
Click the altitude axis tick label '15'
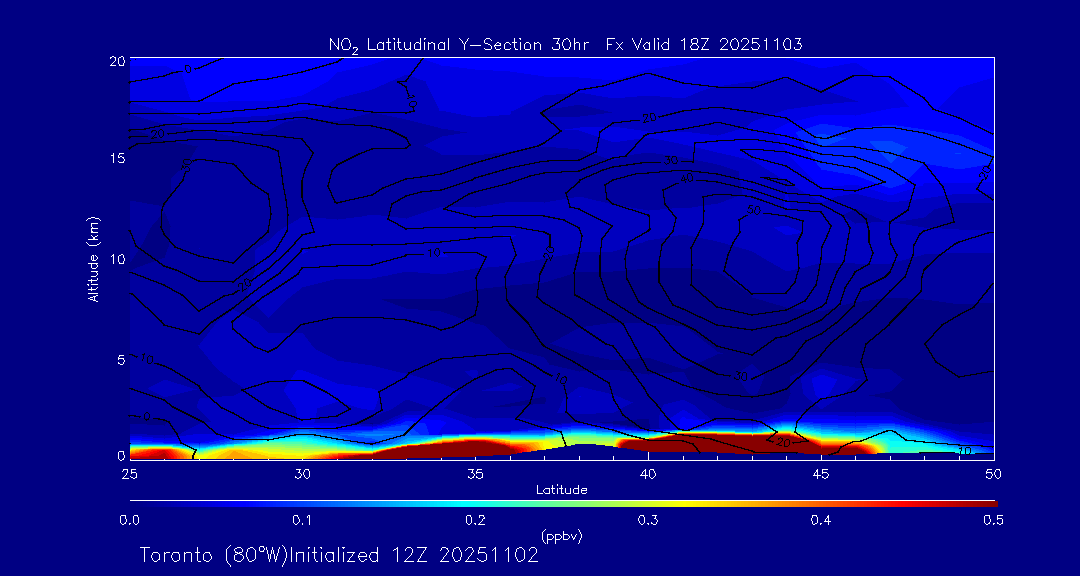(x=118, y=158)
